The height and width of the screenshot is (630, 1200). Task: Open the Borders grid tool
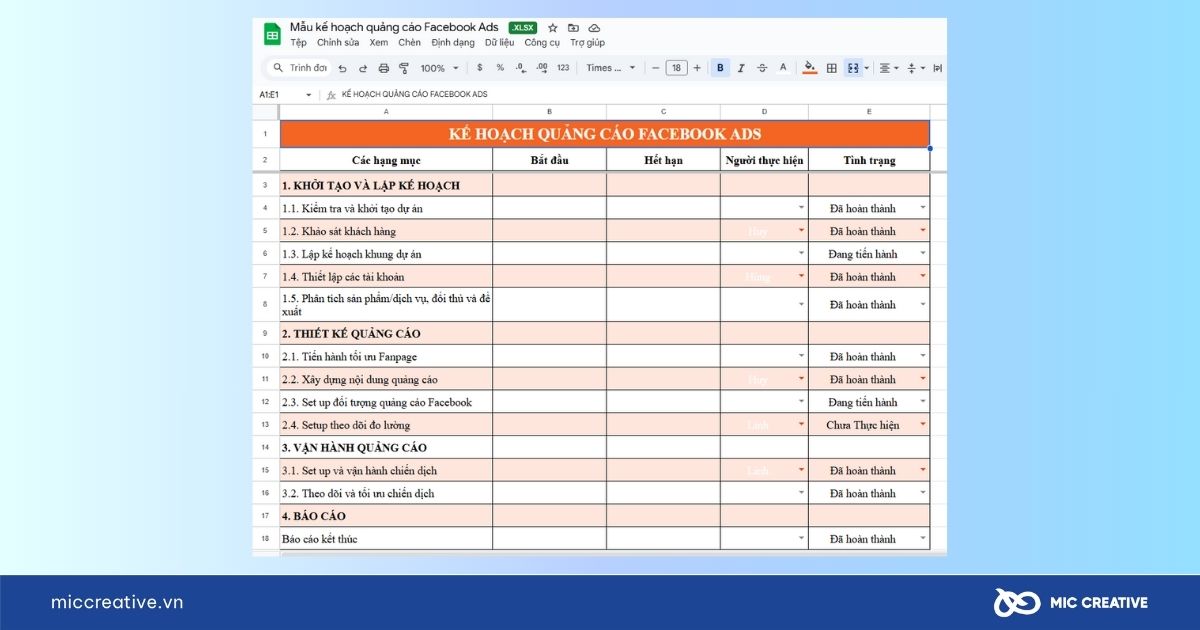832,68
